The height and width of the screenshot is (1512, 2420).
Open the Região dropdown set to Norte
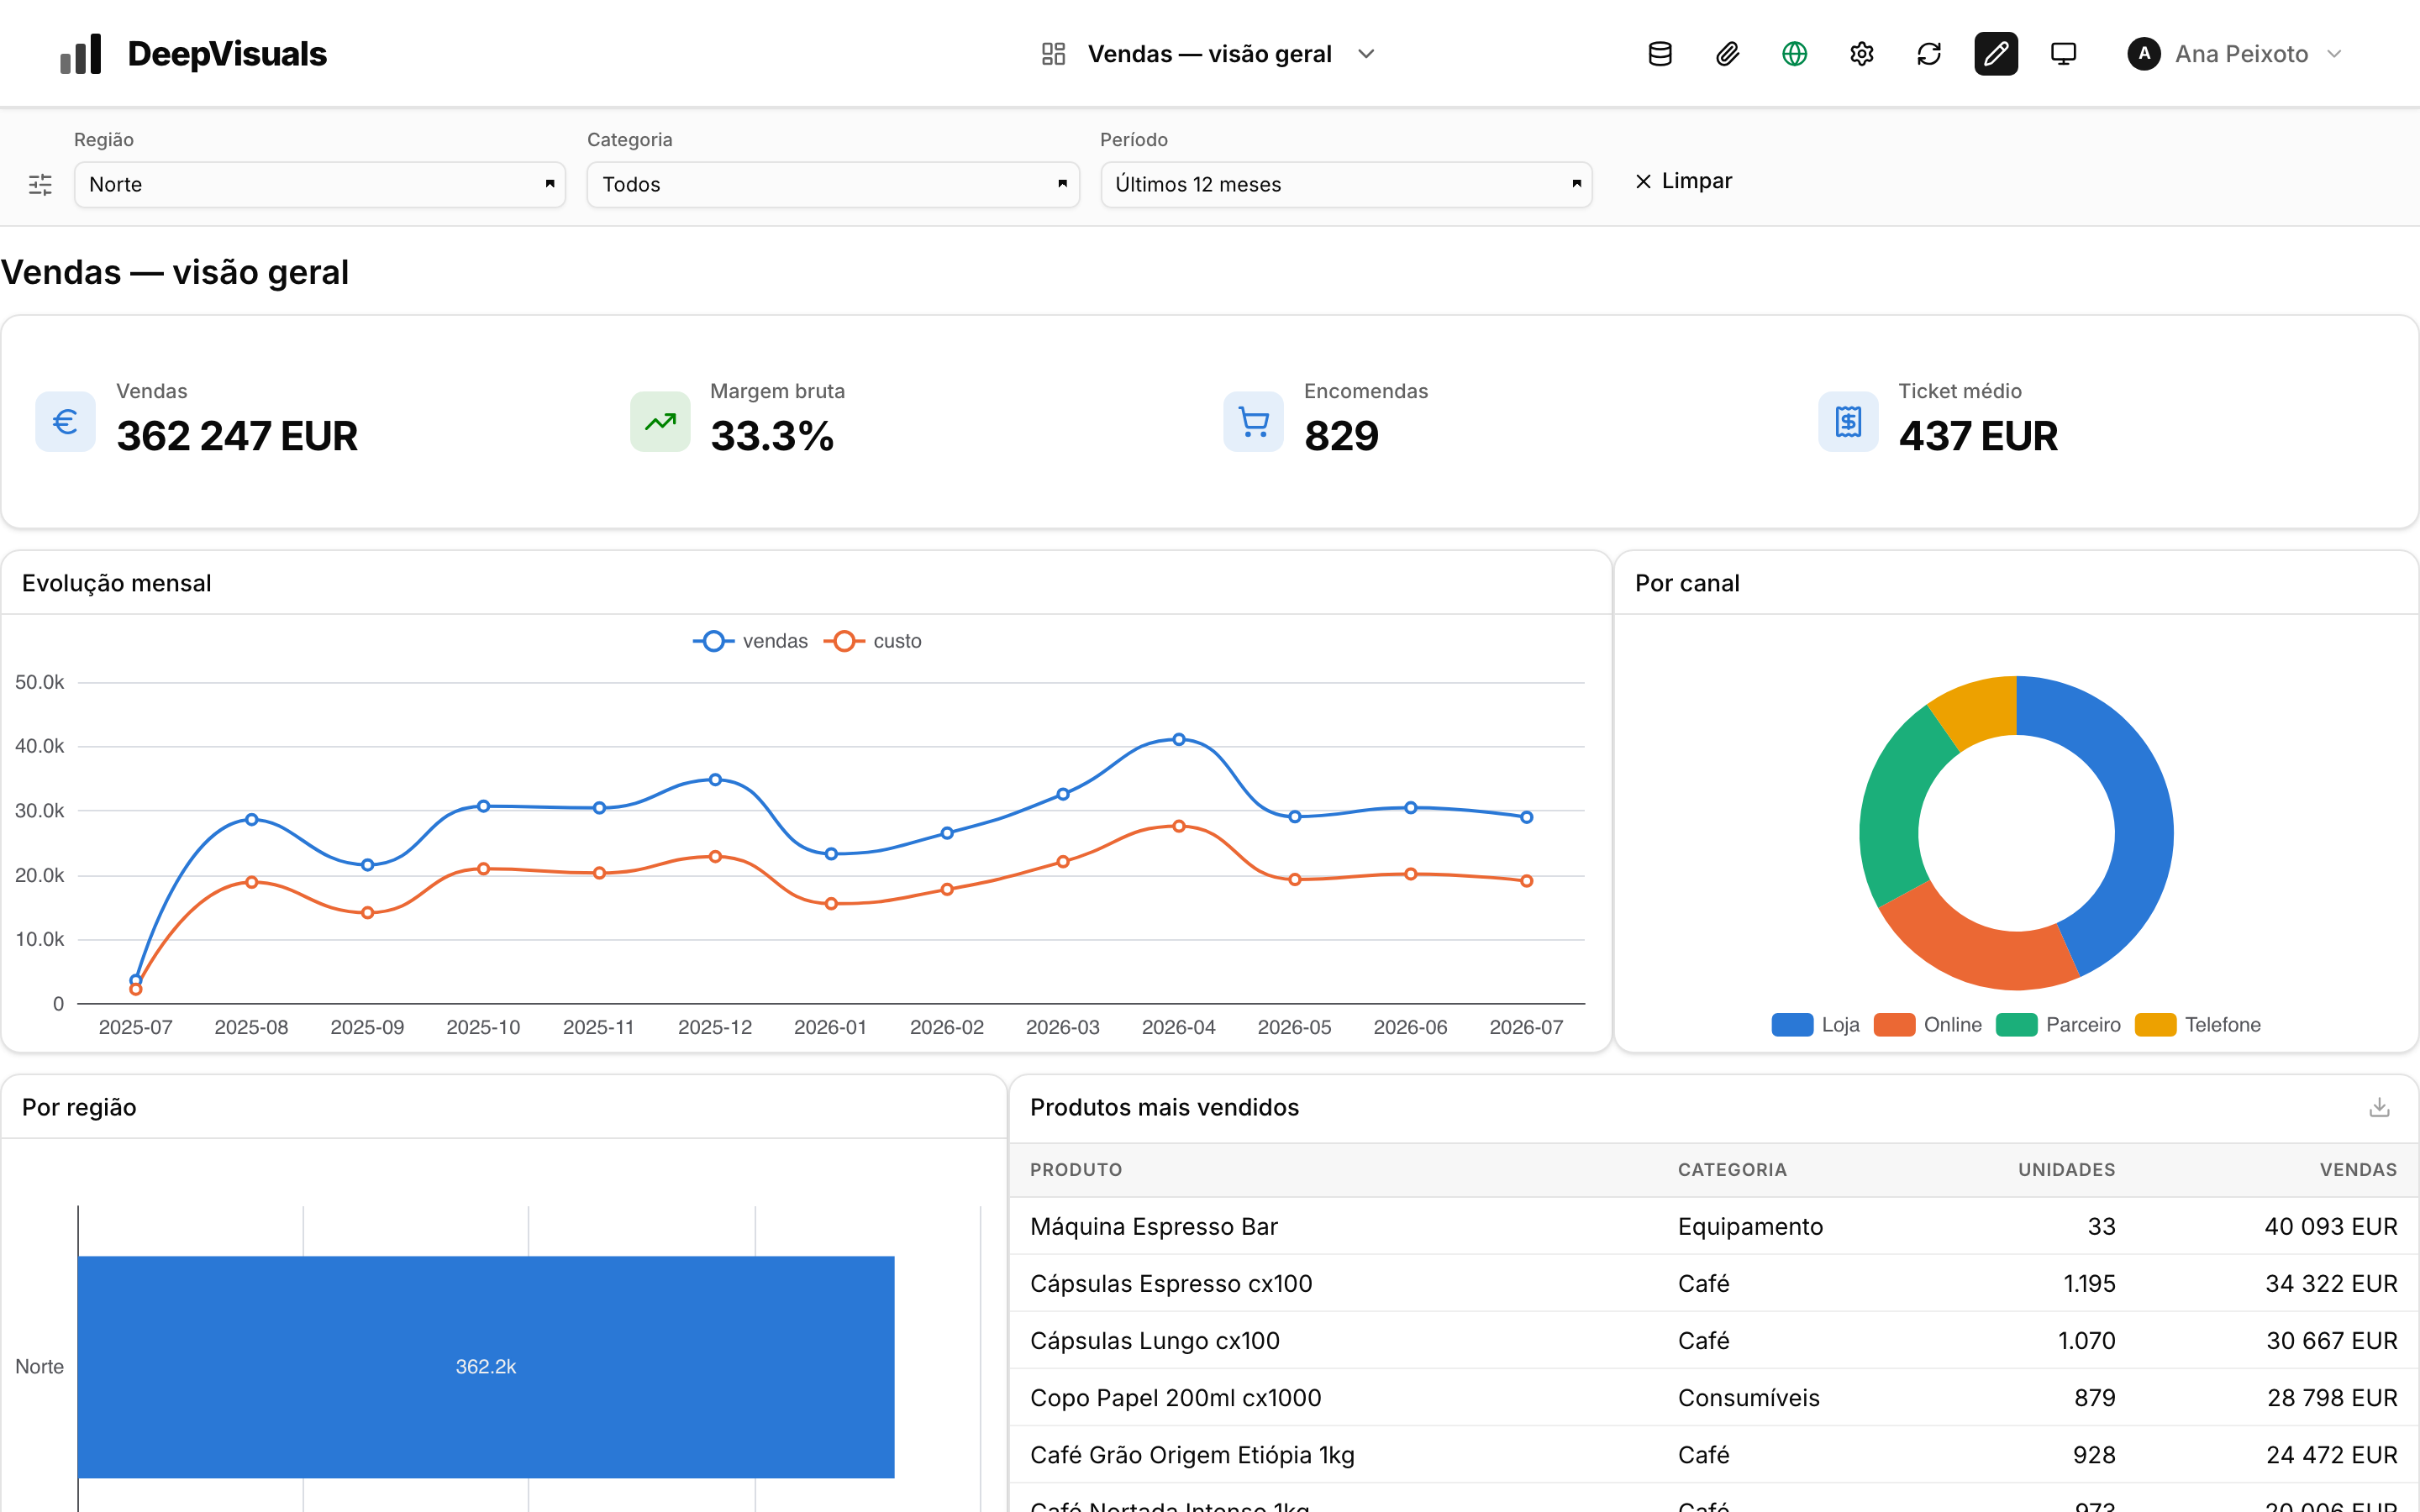[x=320, y=185]
